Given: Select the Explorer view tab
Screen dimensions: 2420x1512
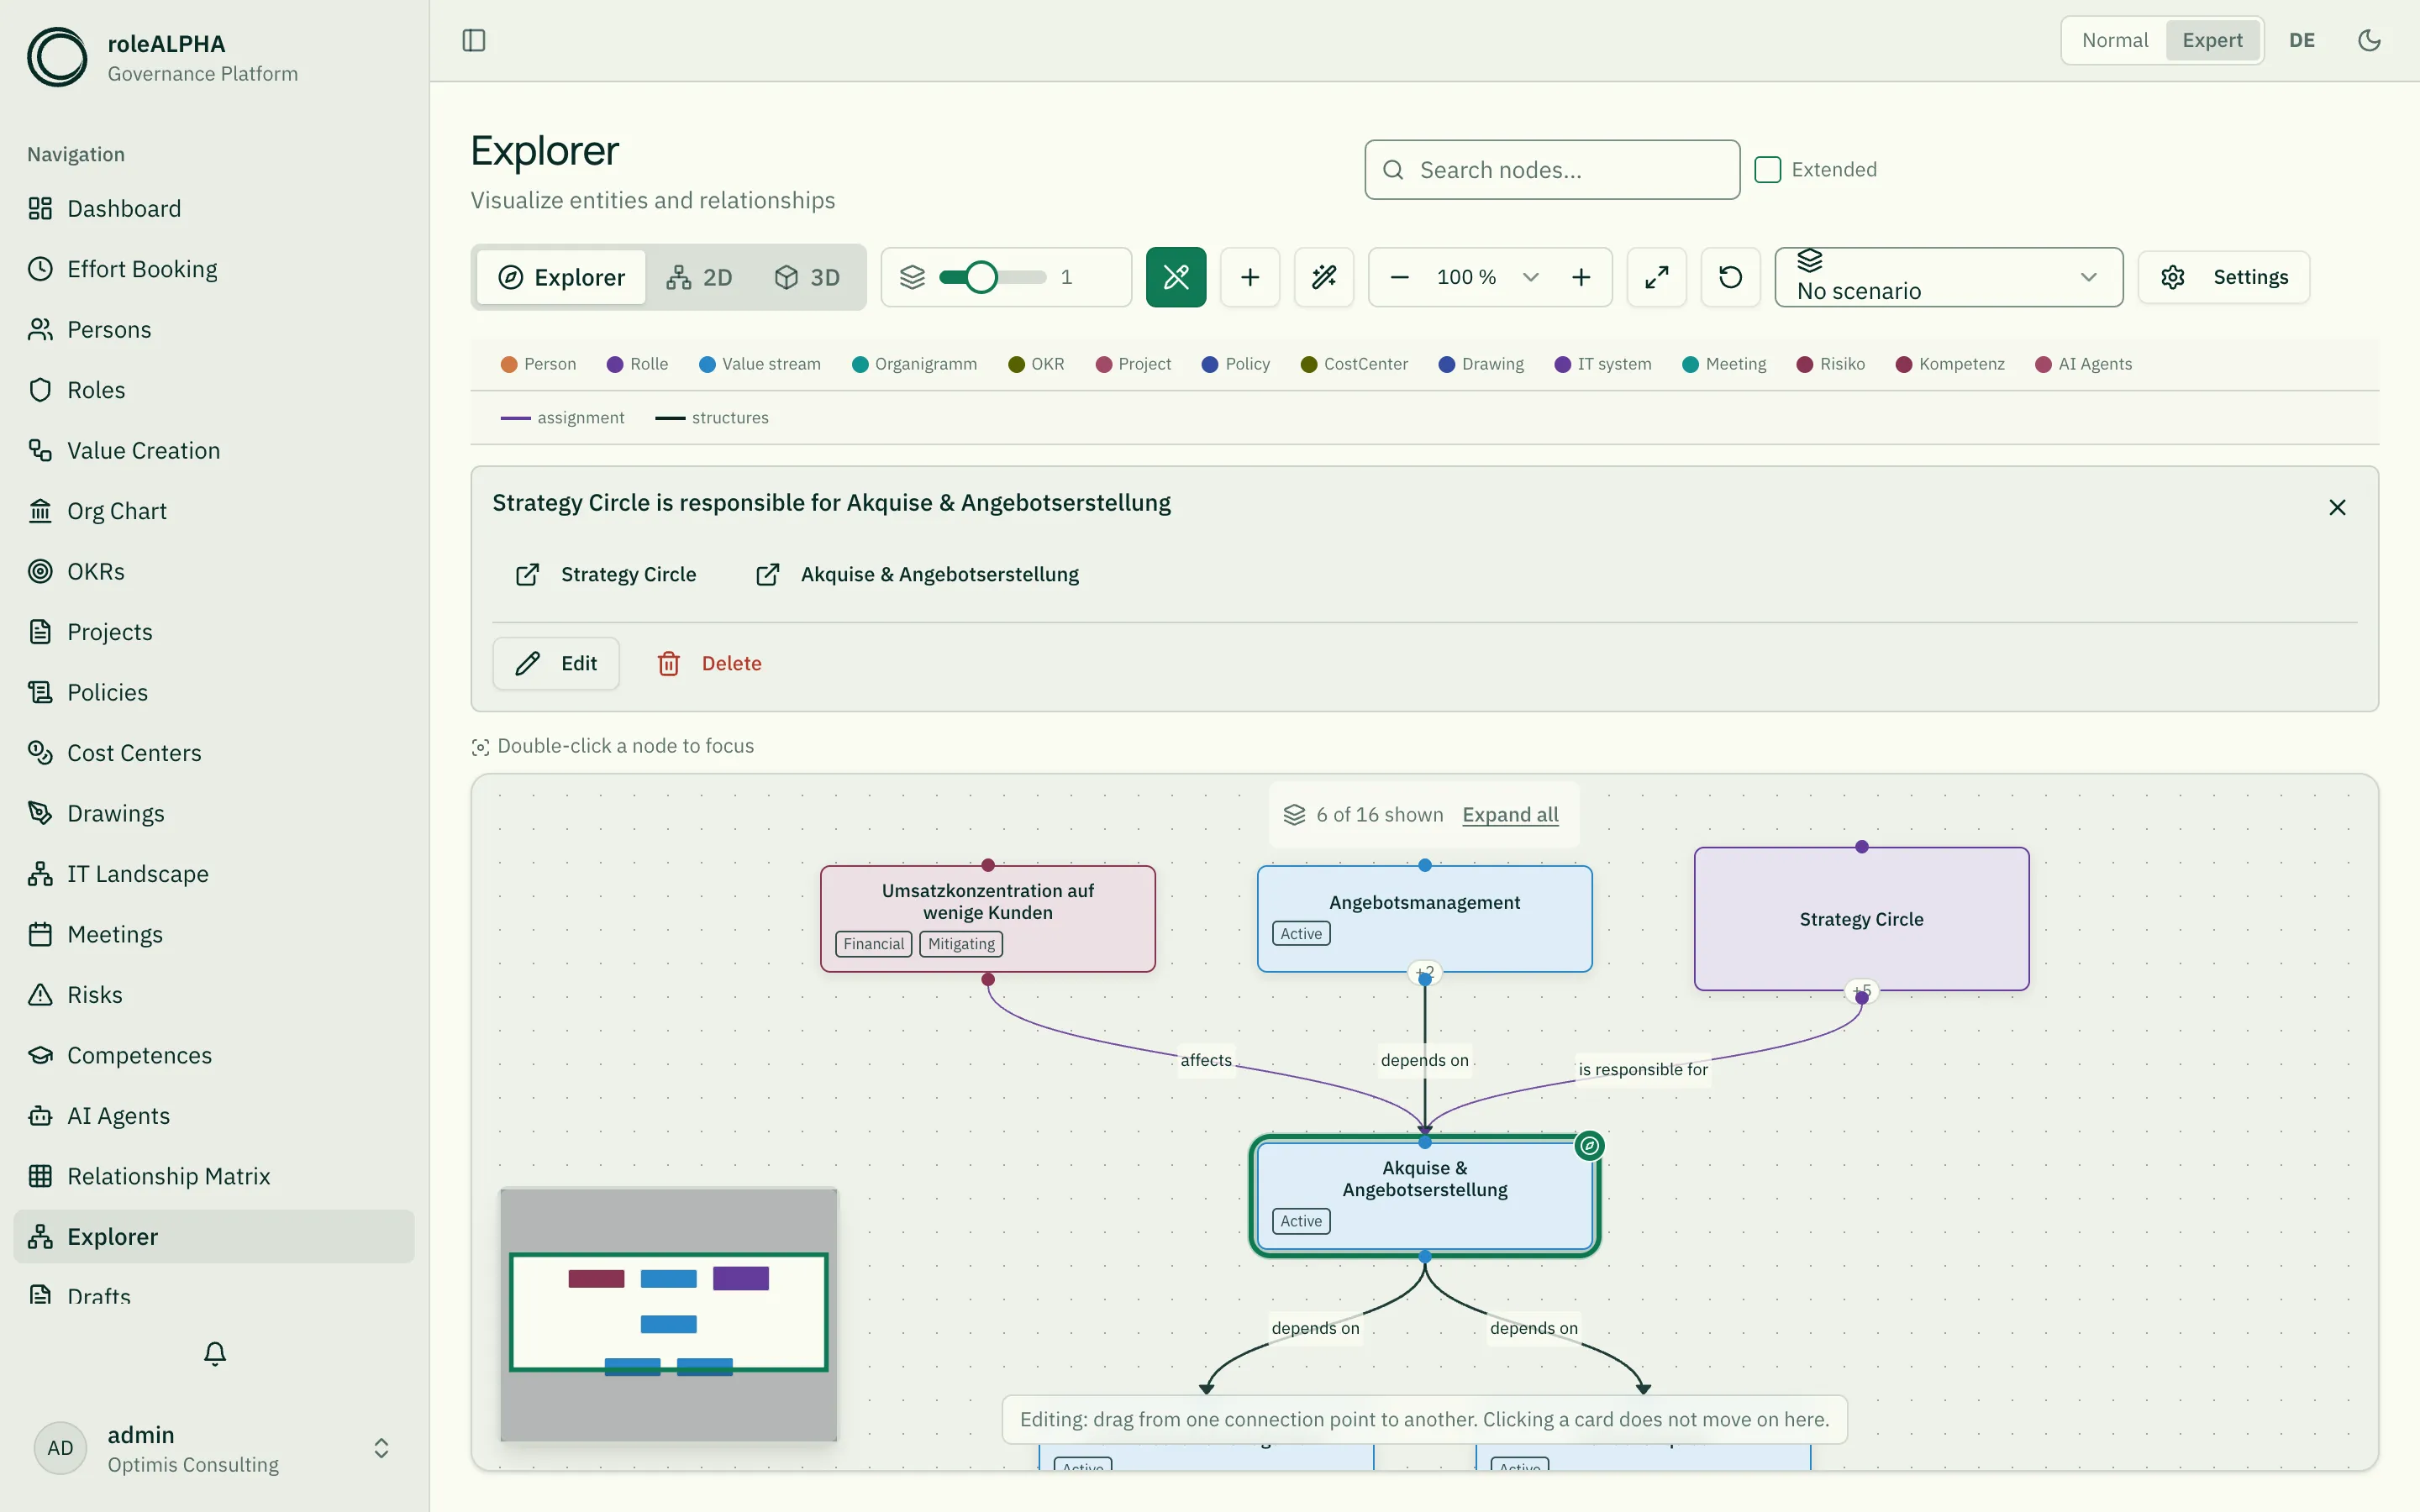Looking at the screenshot, I should [561, 277].
